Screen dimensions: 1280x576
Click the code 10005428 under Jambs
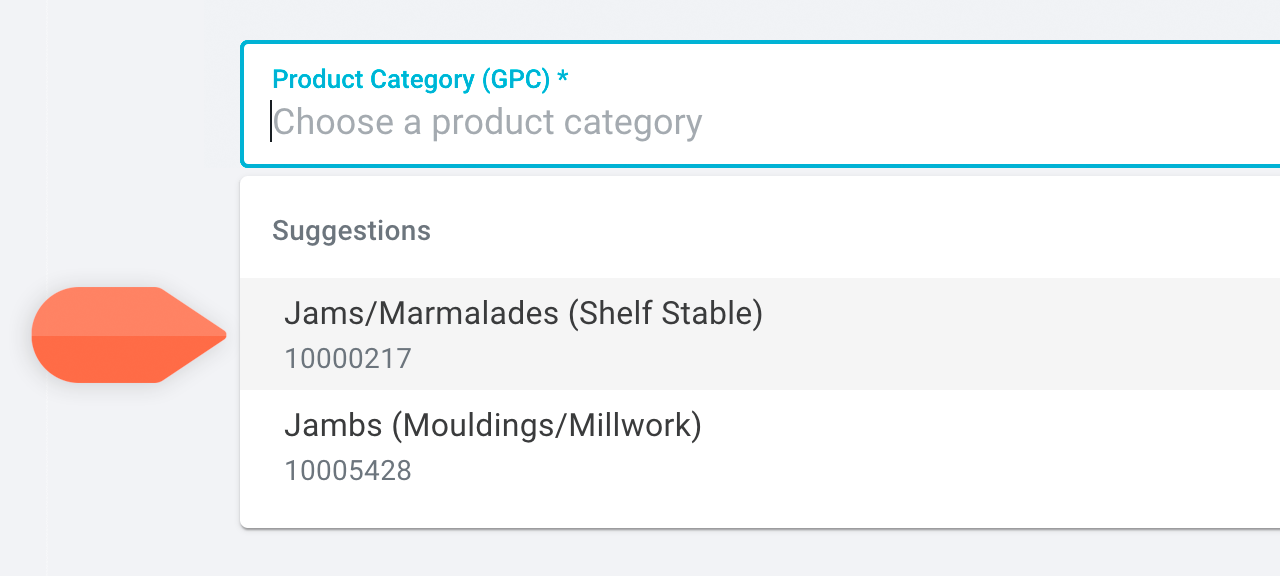[x=348, y=470]
